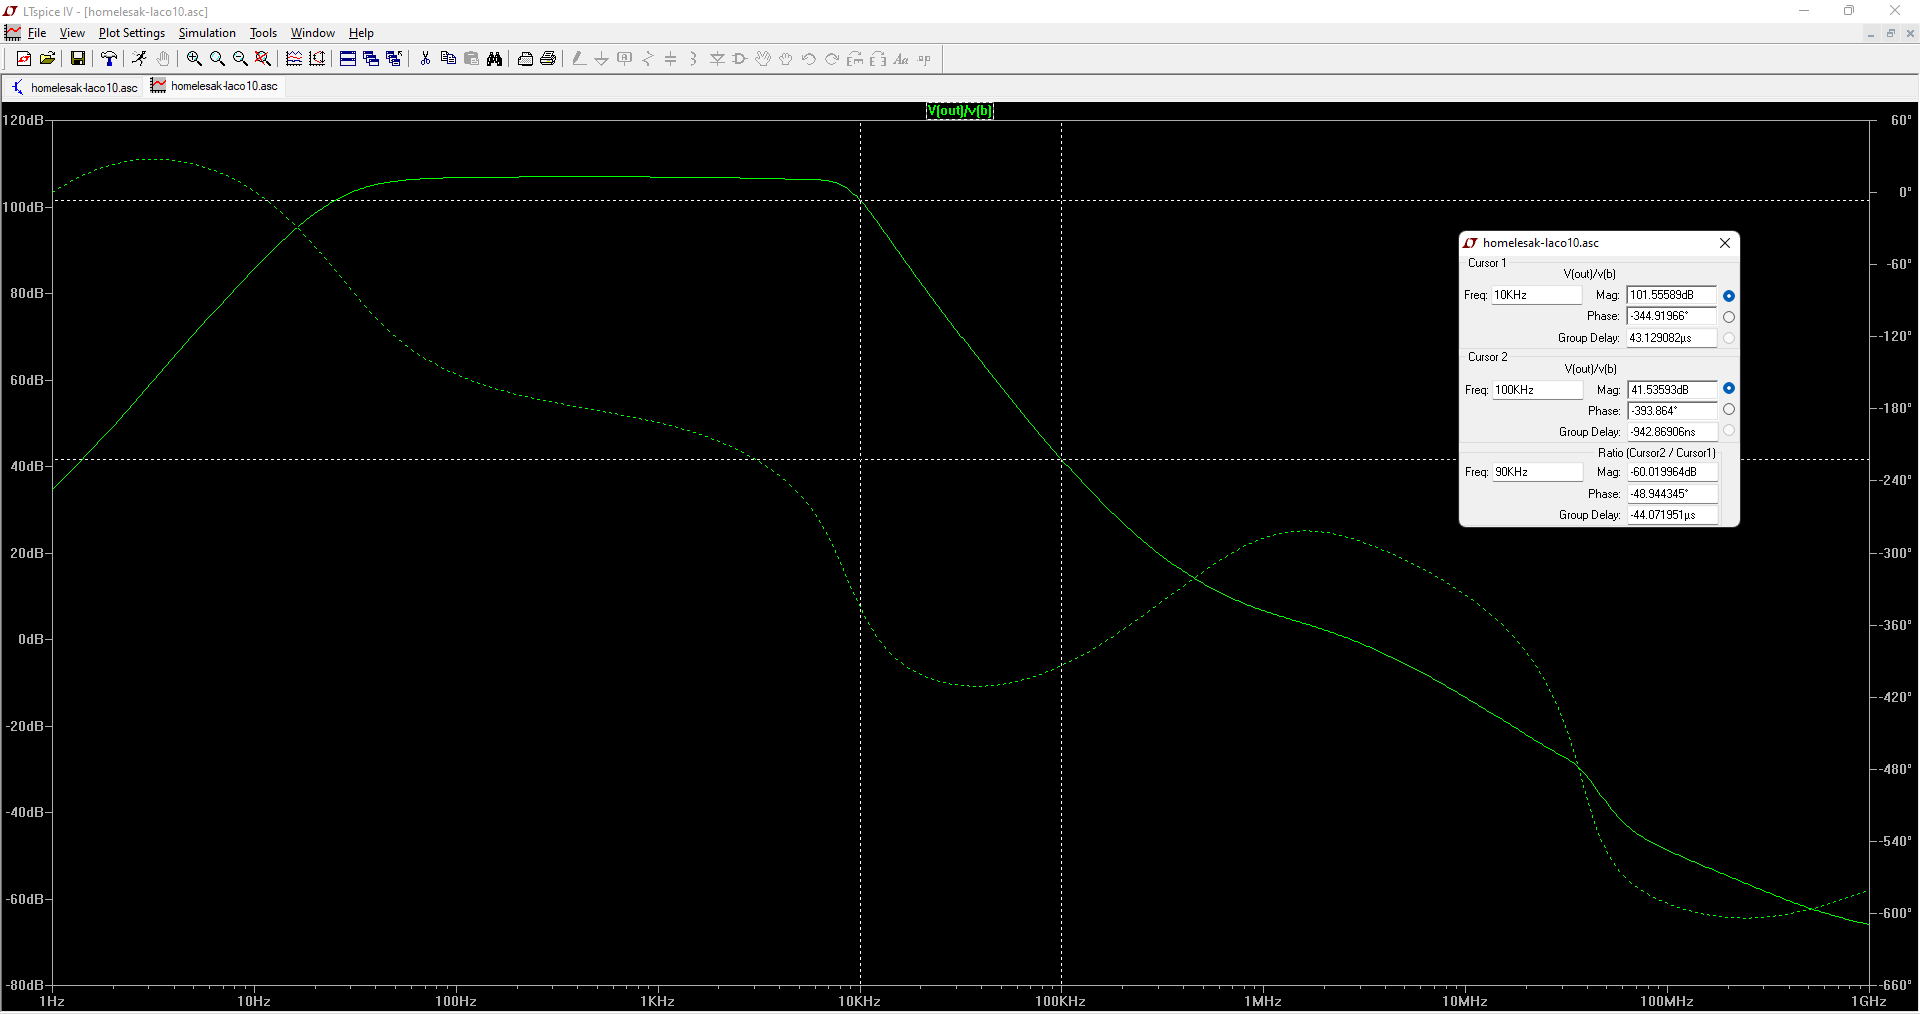
Task: Close the cursor readout dialog
Action: 1725,243
